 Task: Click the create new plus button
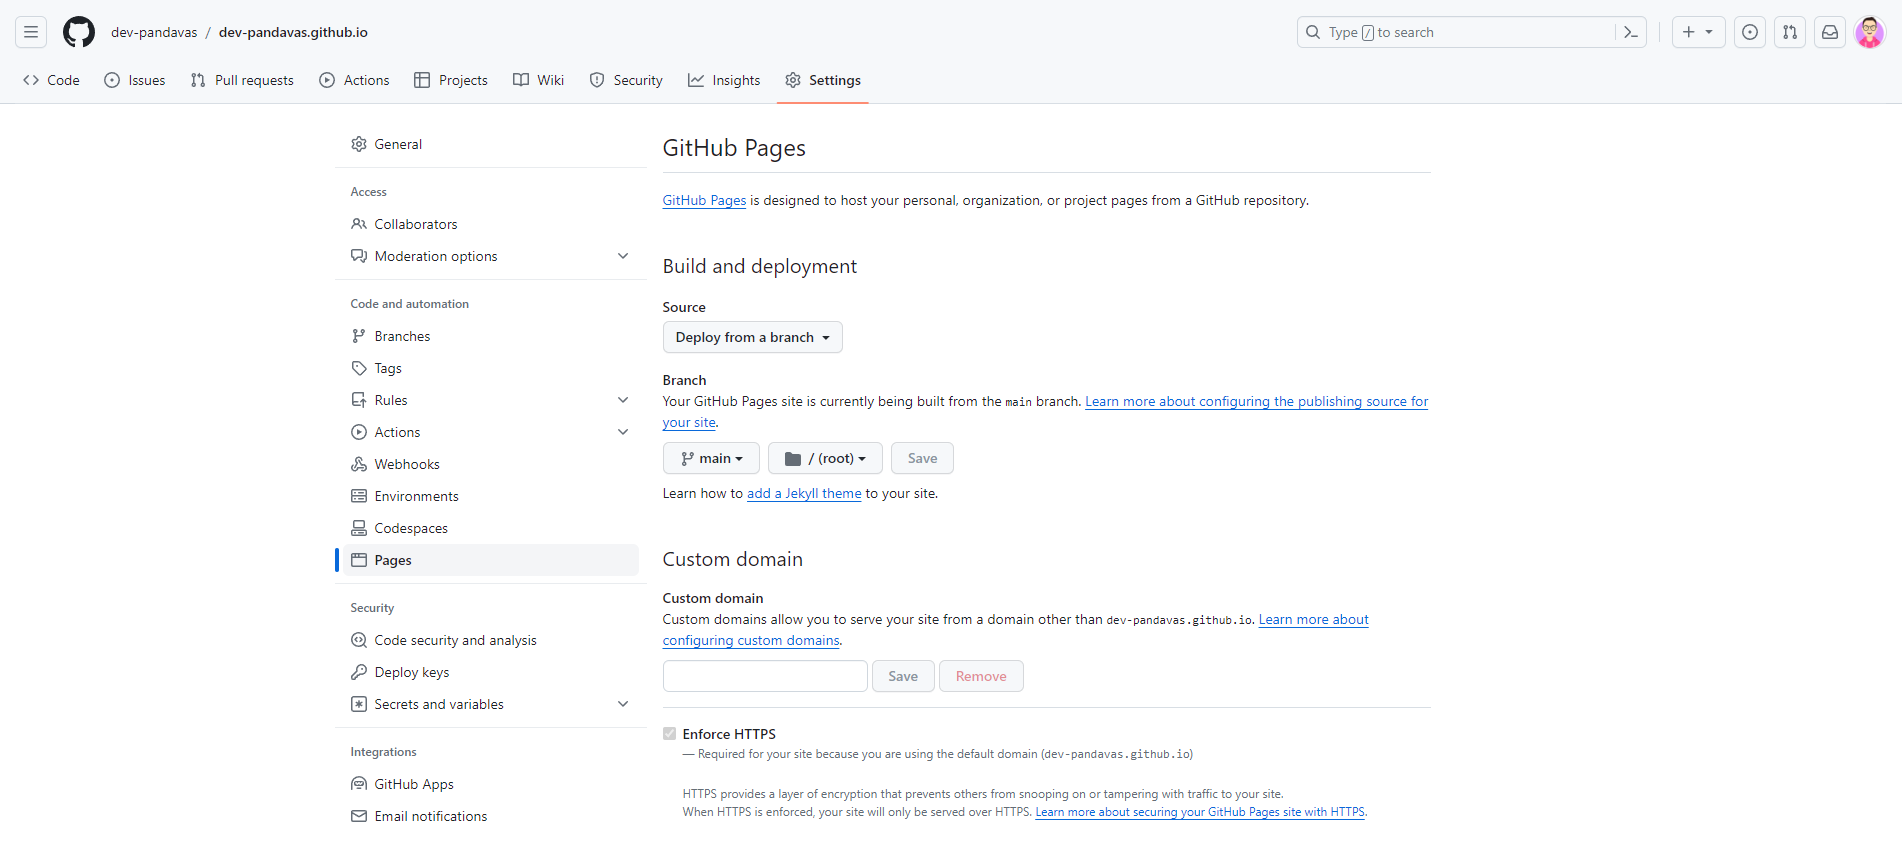[1698, 32]
